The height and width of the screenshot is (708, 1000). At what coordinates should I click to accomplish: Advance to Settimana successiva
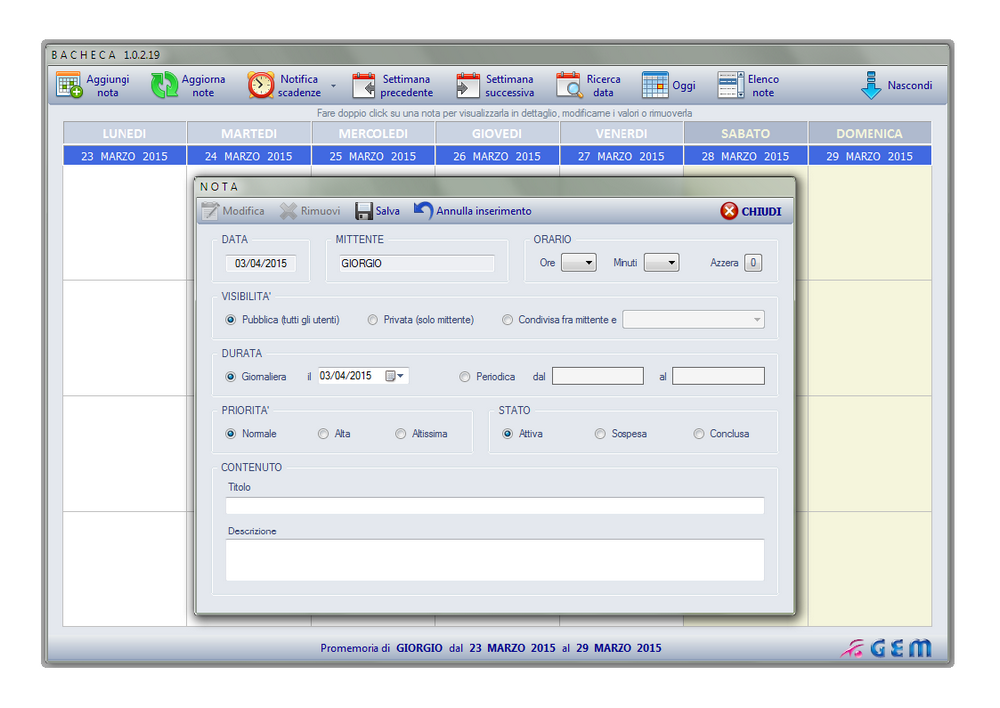coord(468,86)
